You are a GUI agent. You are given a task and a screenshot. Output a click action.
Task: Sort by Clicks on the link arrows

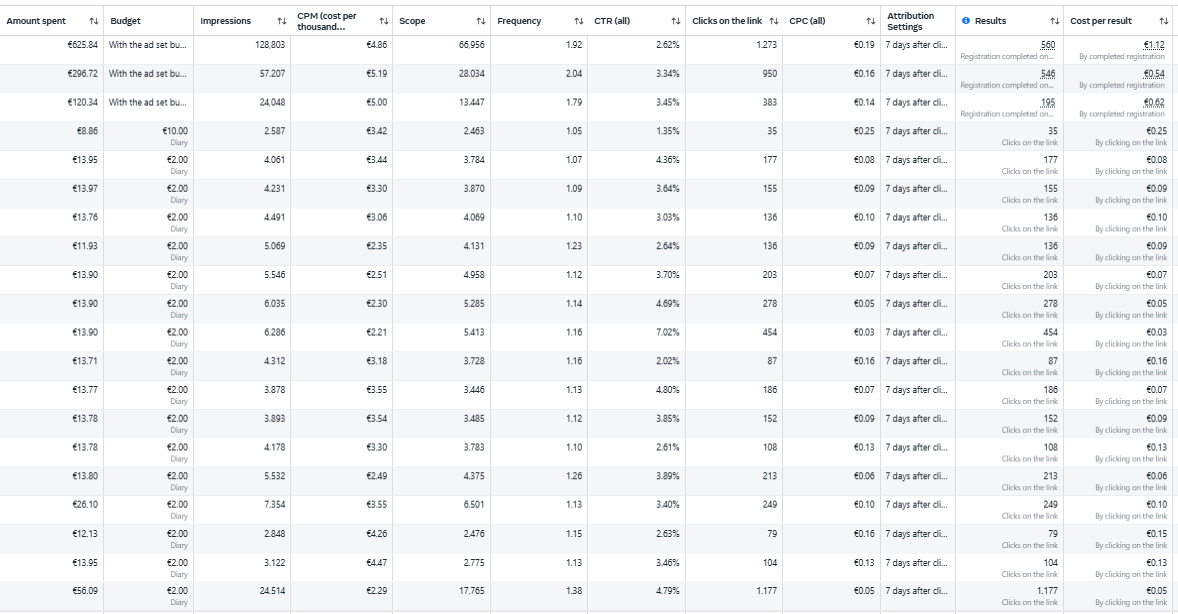coord(773,21)
